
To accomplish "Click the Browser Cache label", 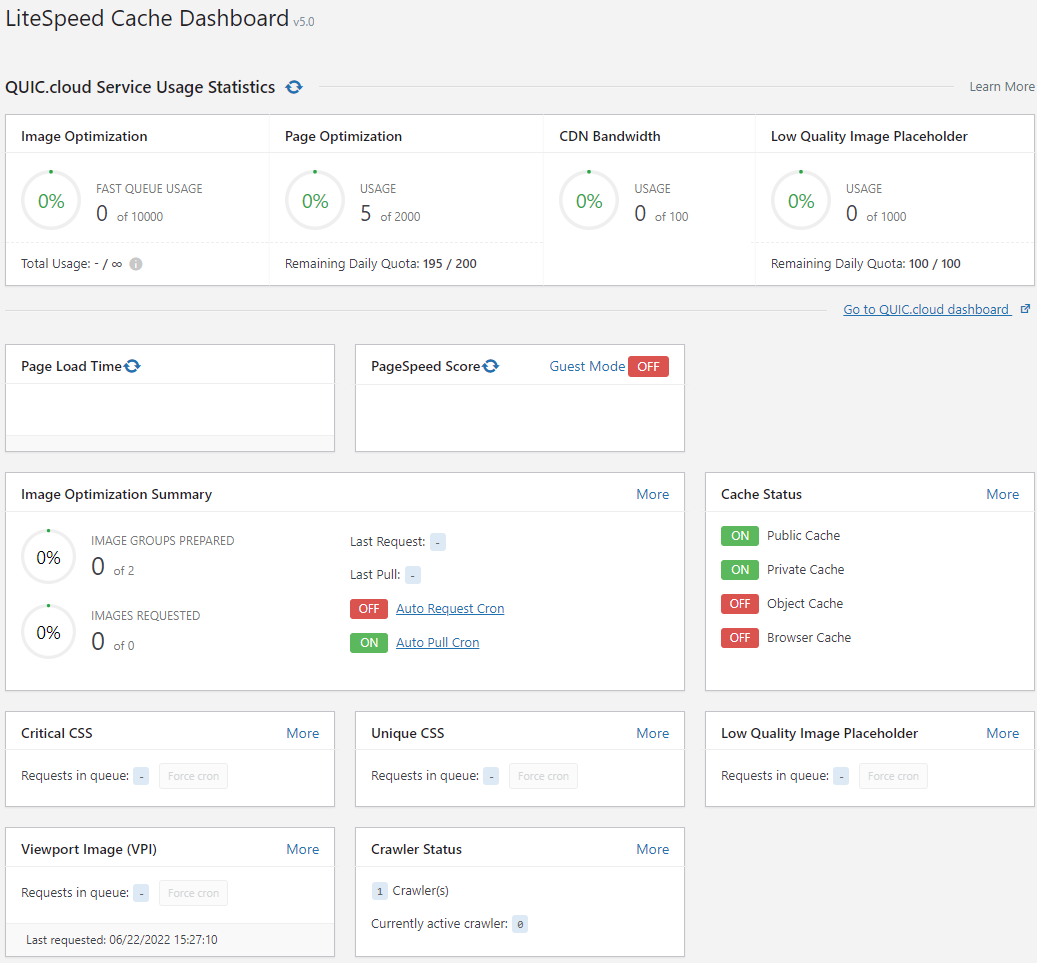I will point(808,638).
